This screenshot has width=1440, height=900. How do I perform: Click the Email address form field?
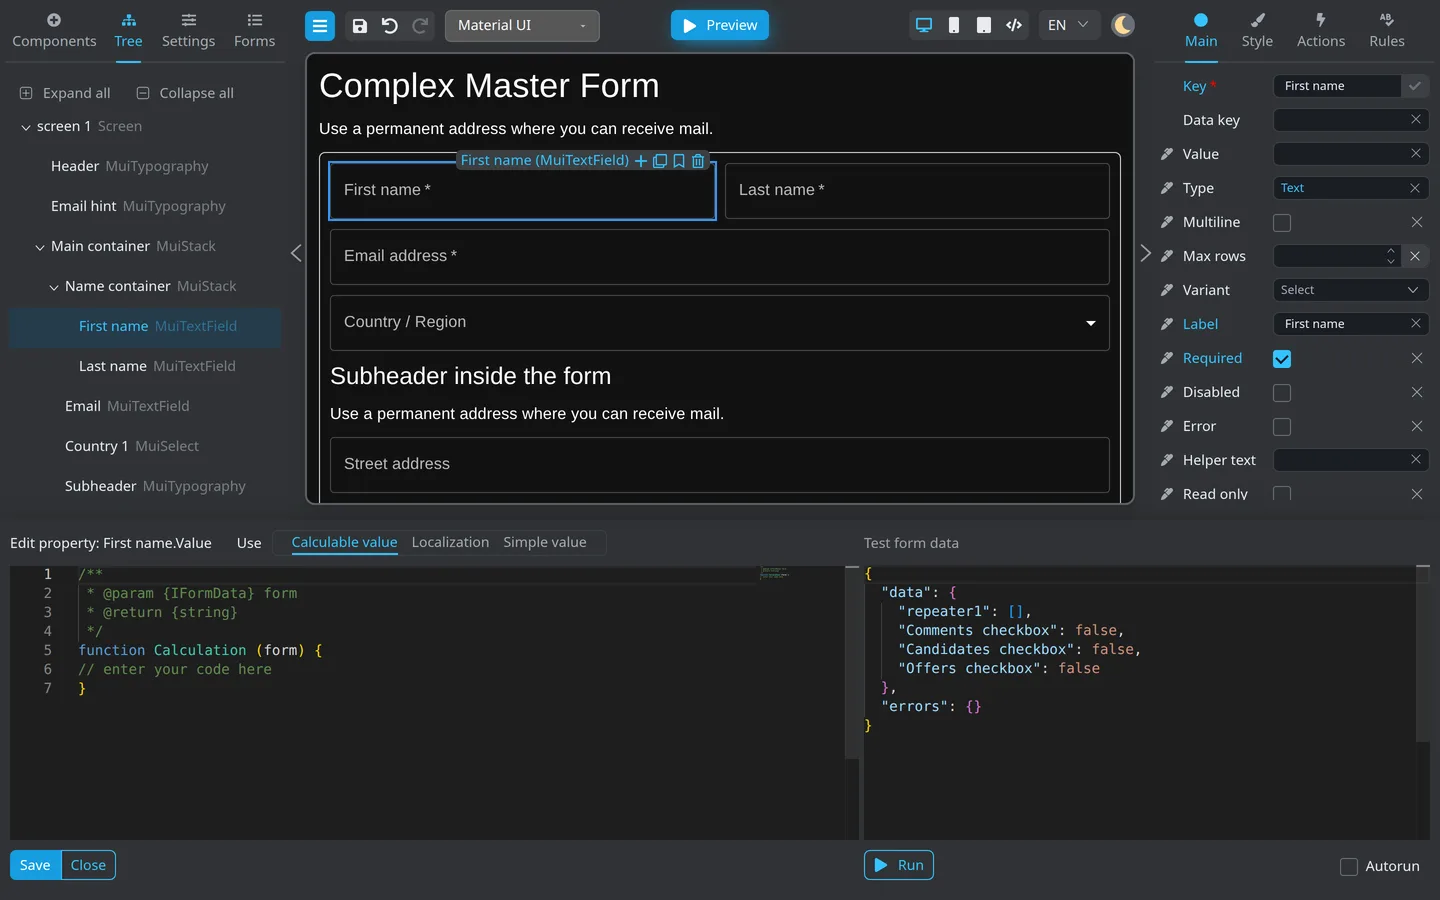tap(720, 257)
